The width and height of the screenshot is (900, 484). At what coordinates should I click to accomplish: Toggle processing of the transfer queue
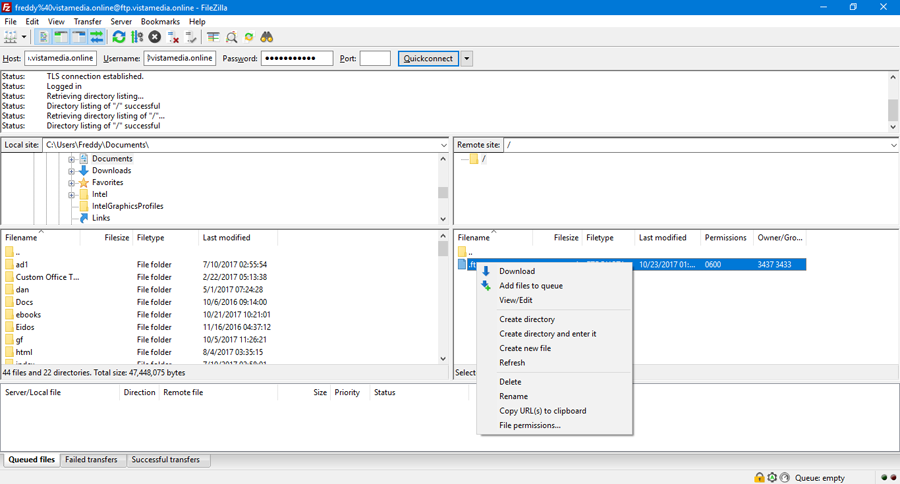point(137,37)
